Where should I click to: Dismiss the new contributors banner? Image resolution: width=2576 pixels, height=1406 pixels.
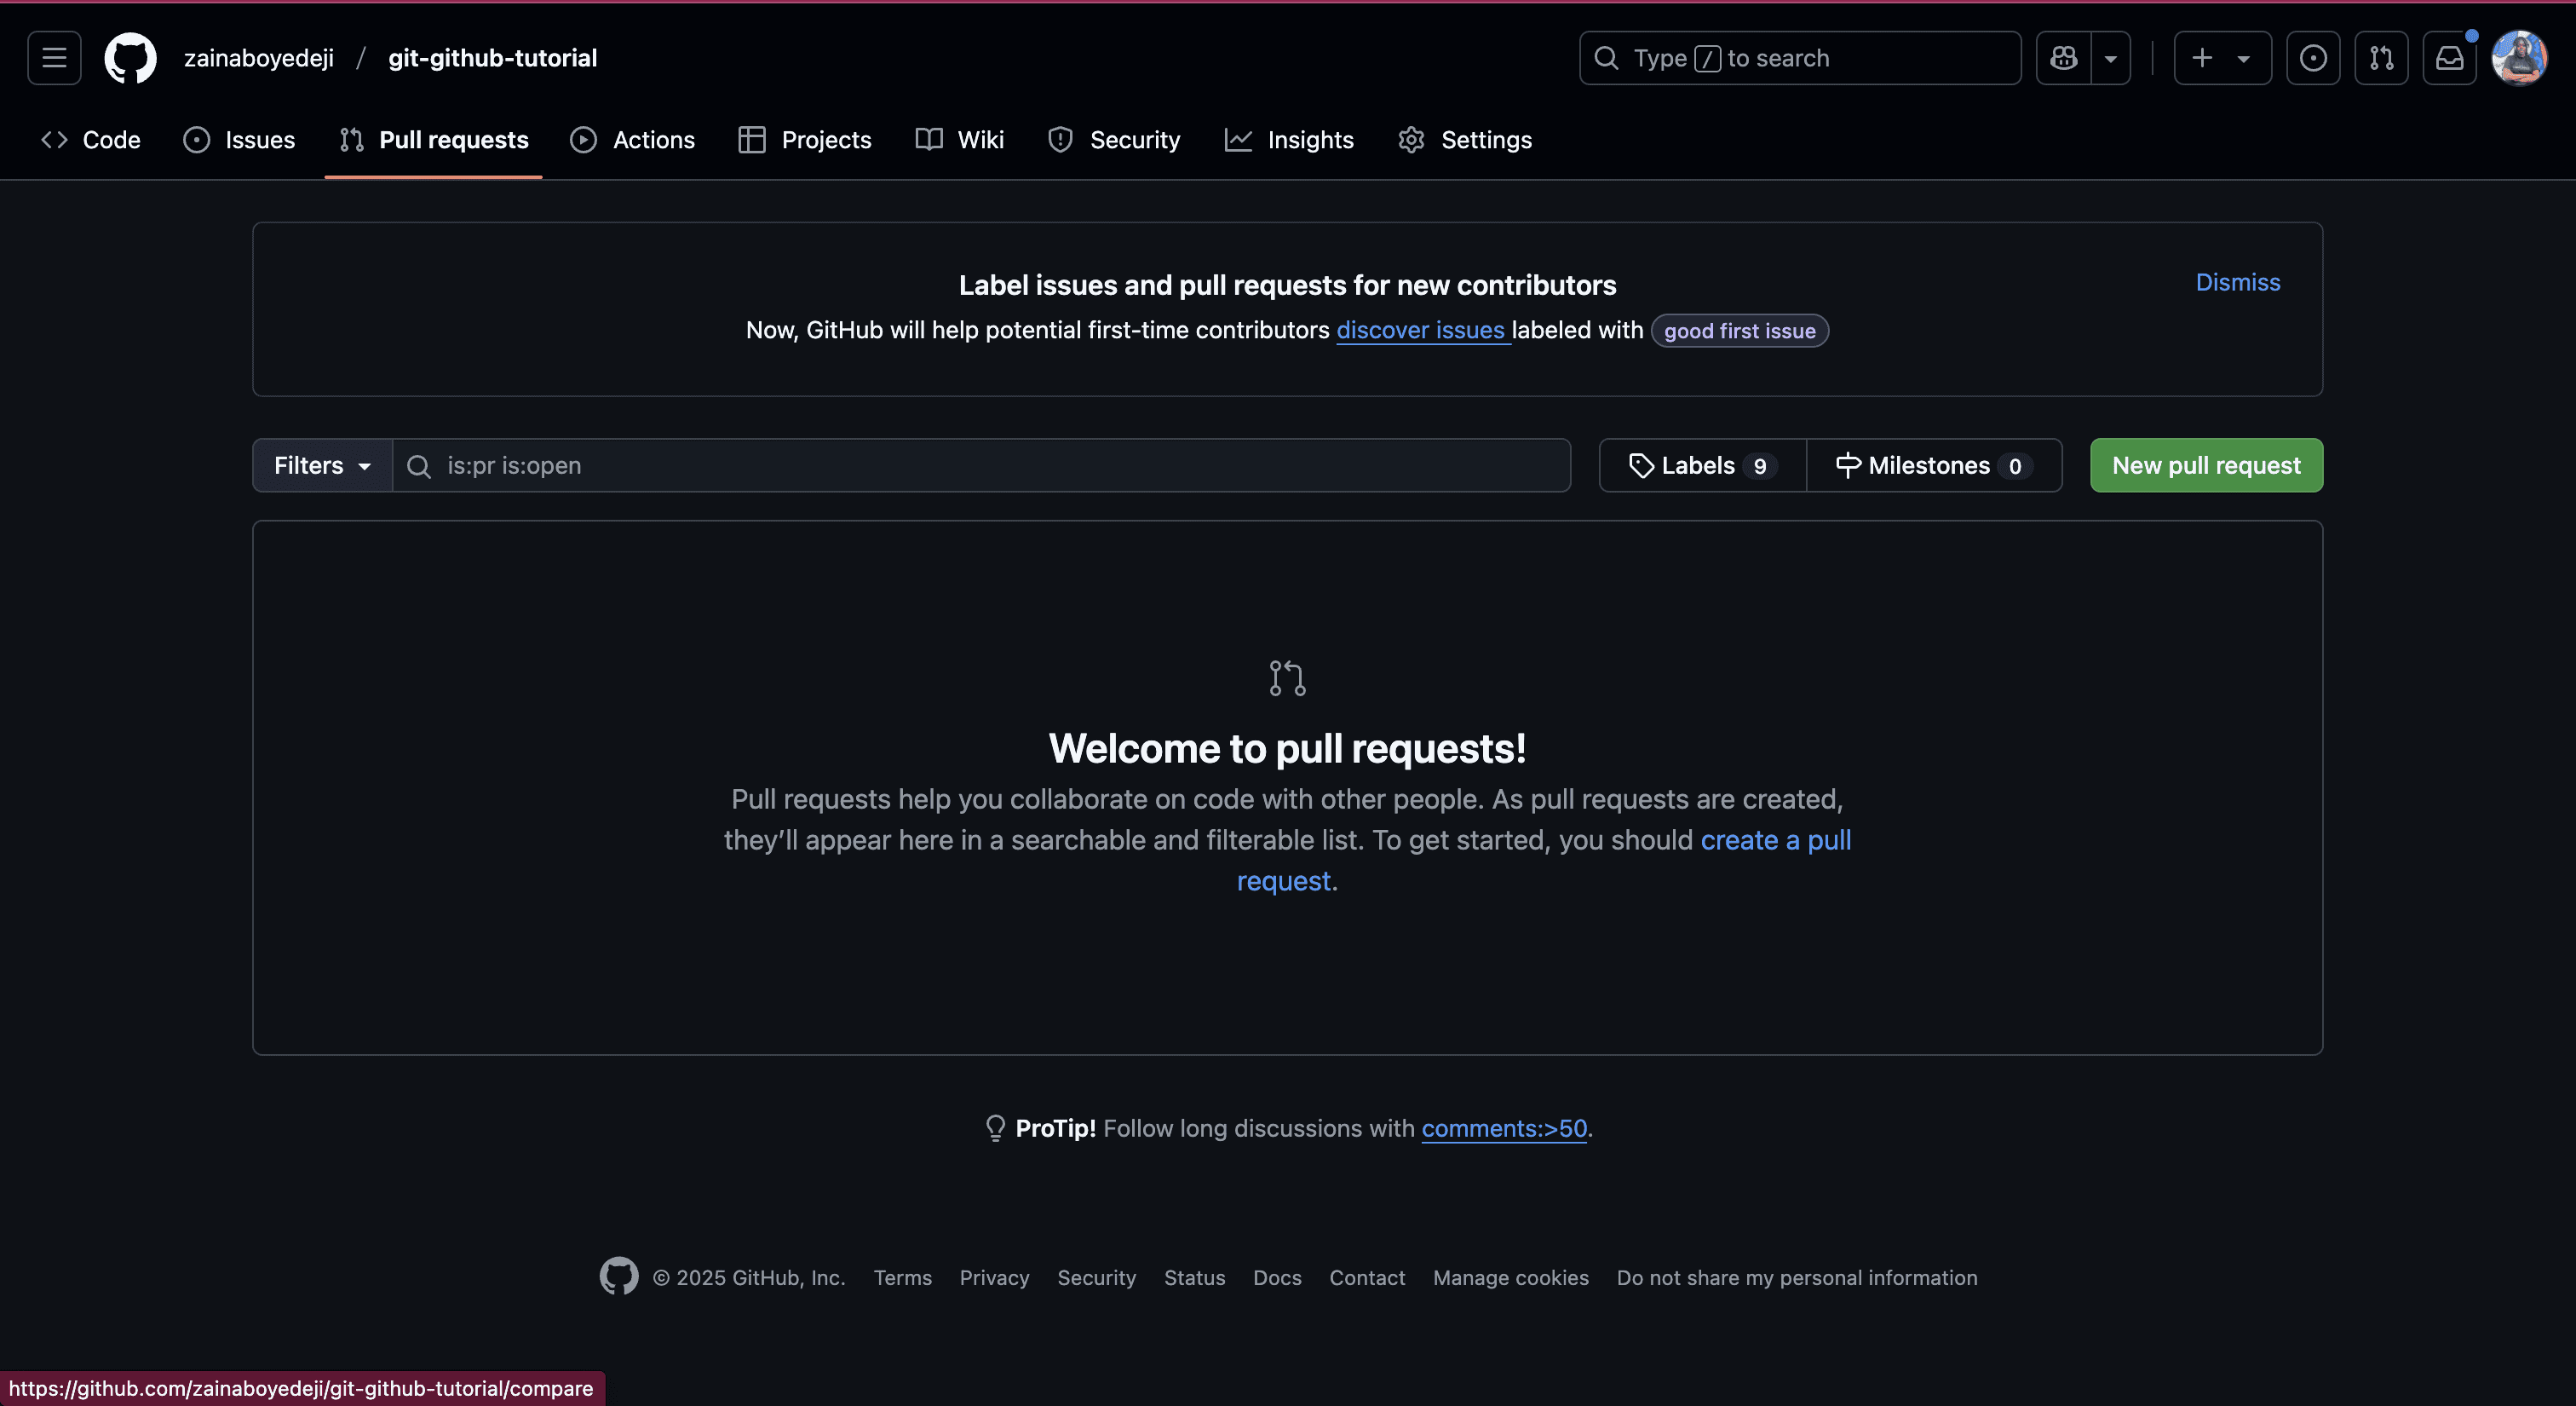pos(2237,282)
